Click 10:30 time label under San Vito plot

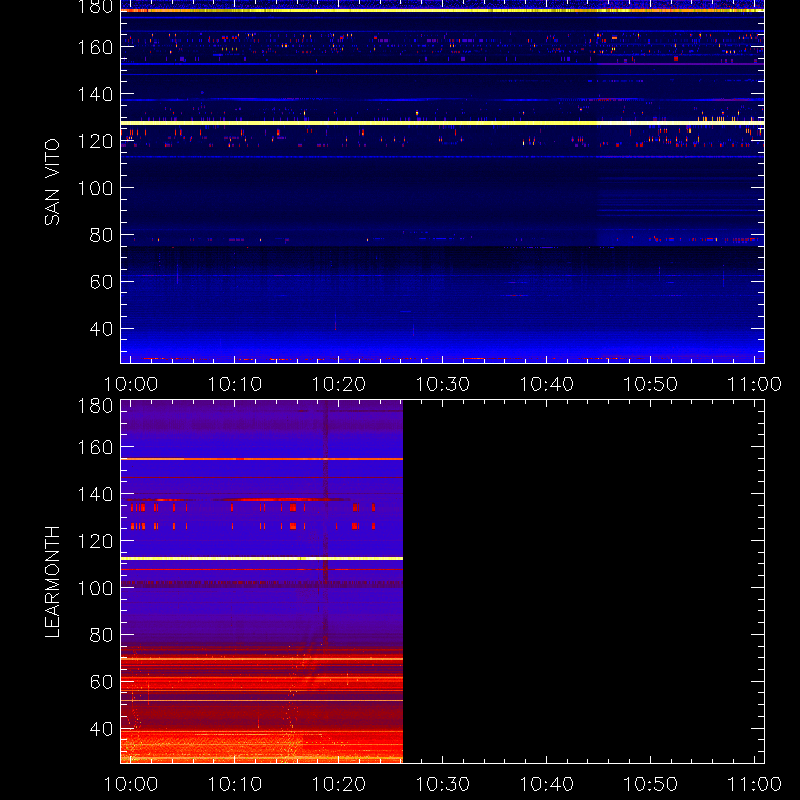[442, 384]
